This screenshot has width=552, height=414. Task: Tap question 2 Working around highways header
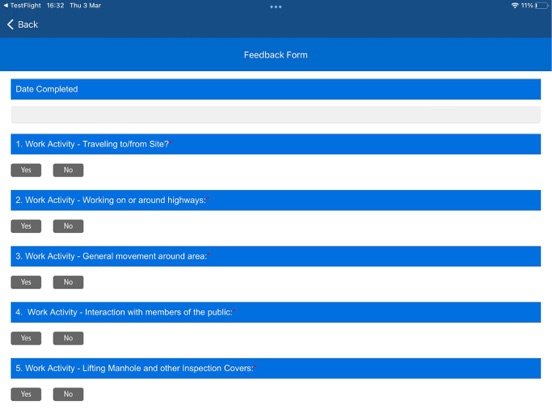pos(276,200)
